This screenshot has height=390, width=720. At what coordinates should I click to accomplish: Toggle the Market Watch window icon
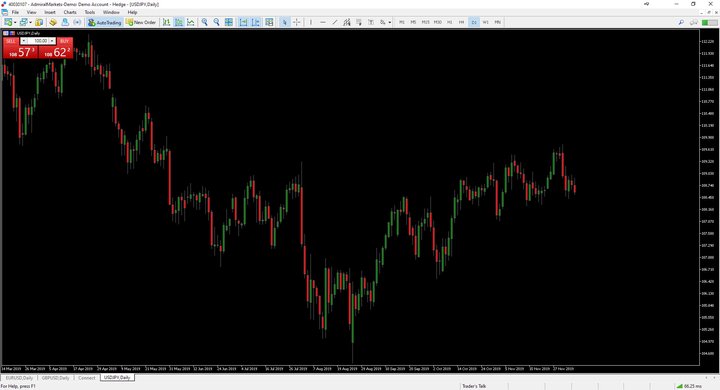pyautogui.click(x=39, y=22)
